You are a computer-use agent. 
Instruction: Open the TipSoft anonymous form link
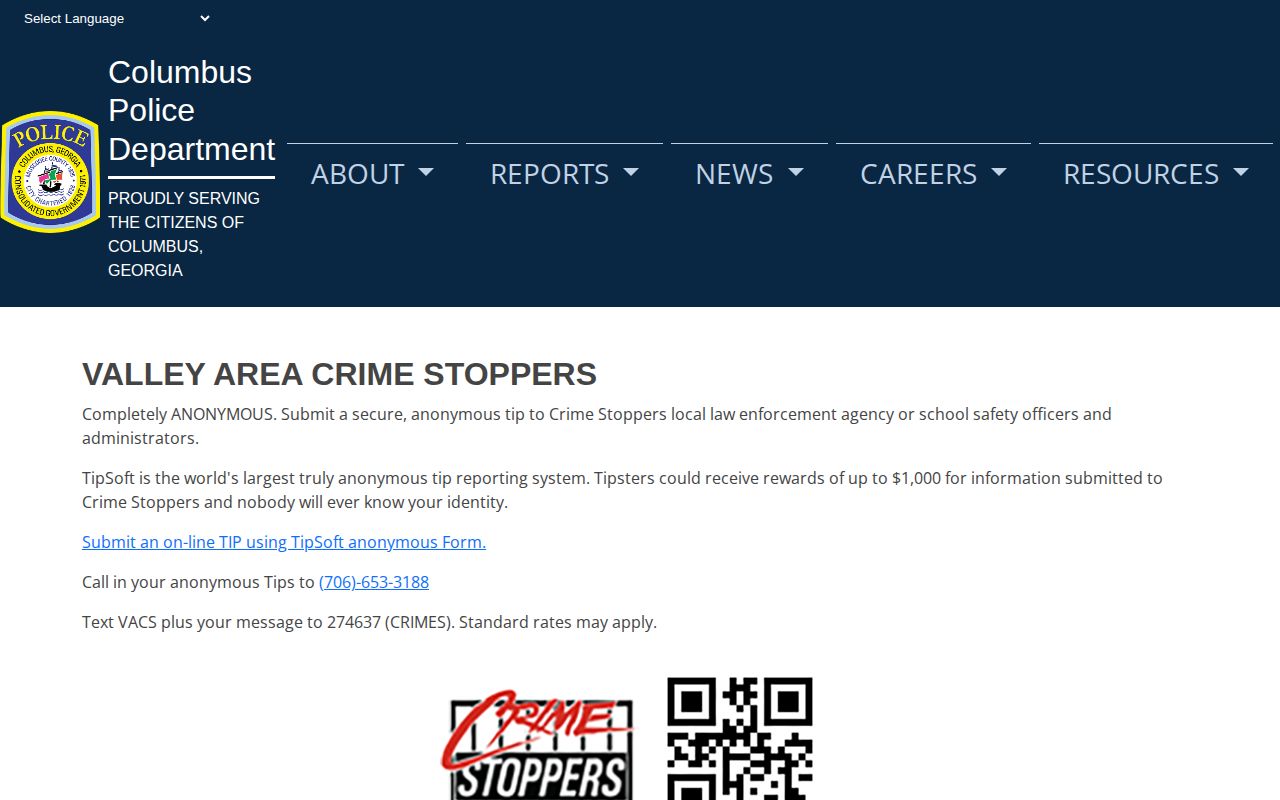[x=284, y=542]
